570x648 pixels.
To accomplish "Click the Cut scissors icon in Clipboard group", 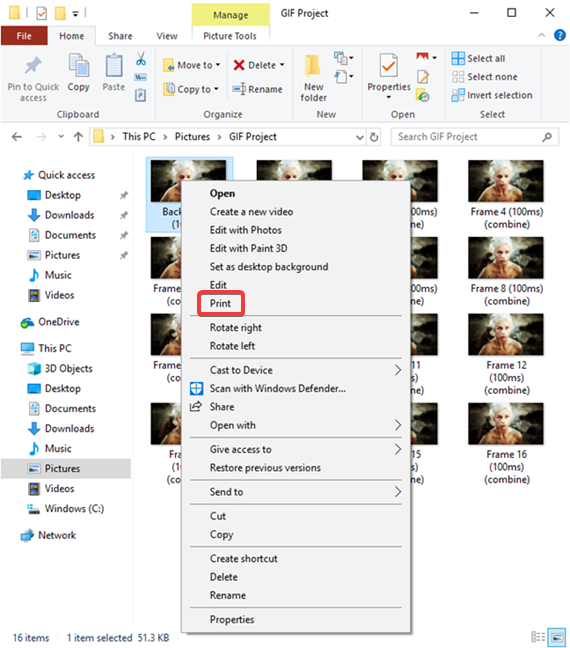I will [x=141, y=59].
